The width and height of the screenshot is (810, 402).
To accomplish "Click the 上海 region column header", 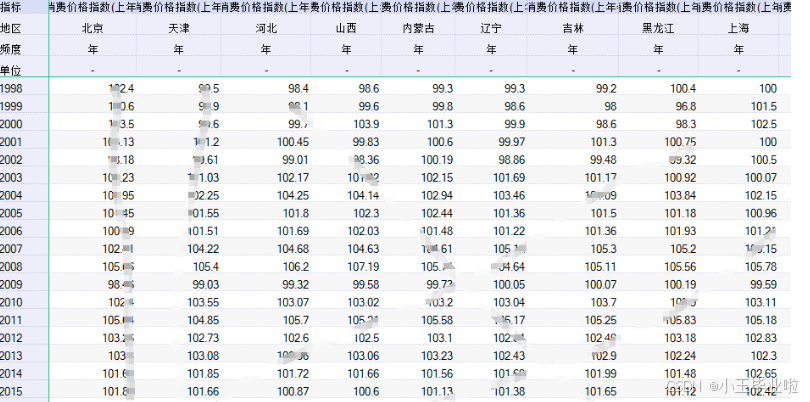I will click(x=739, y=28).
